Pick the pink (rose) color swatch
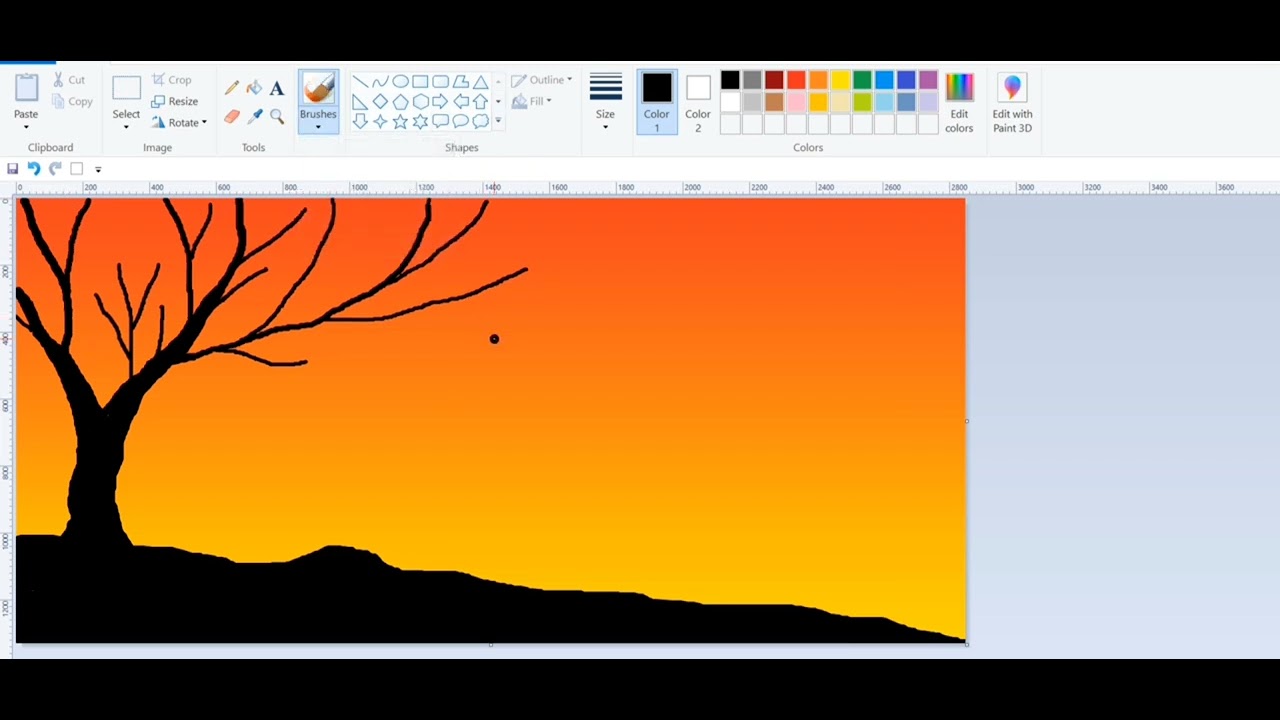The image size is (1280, 720). pos(796,102)
